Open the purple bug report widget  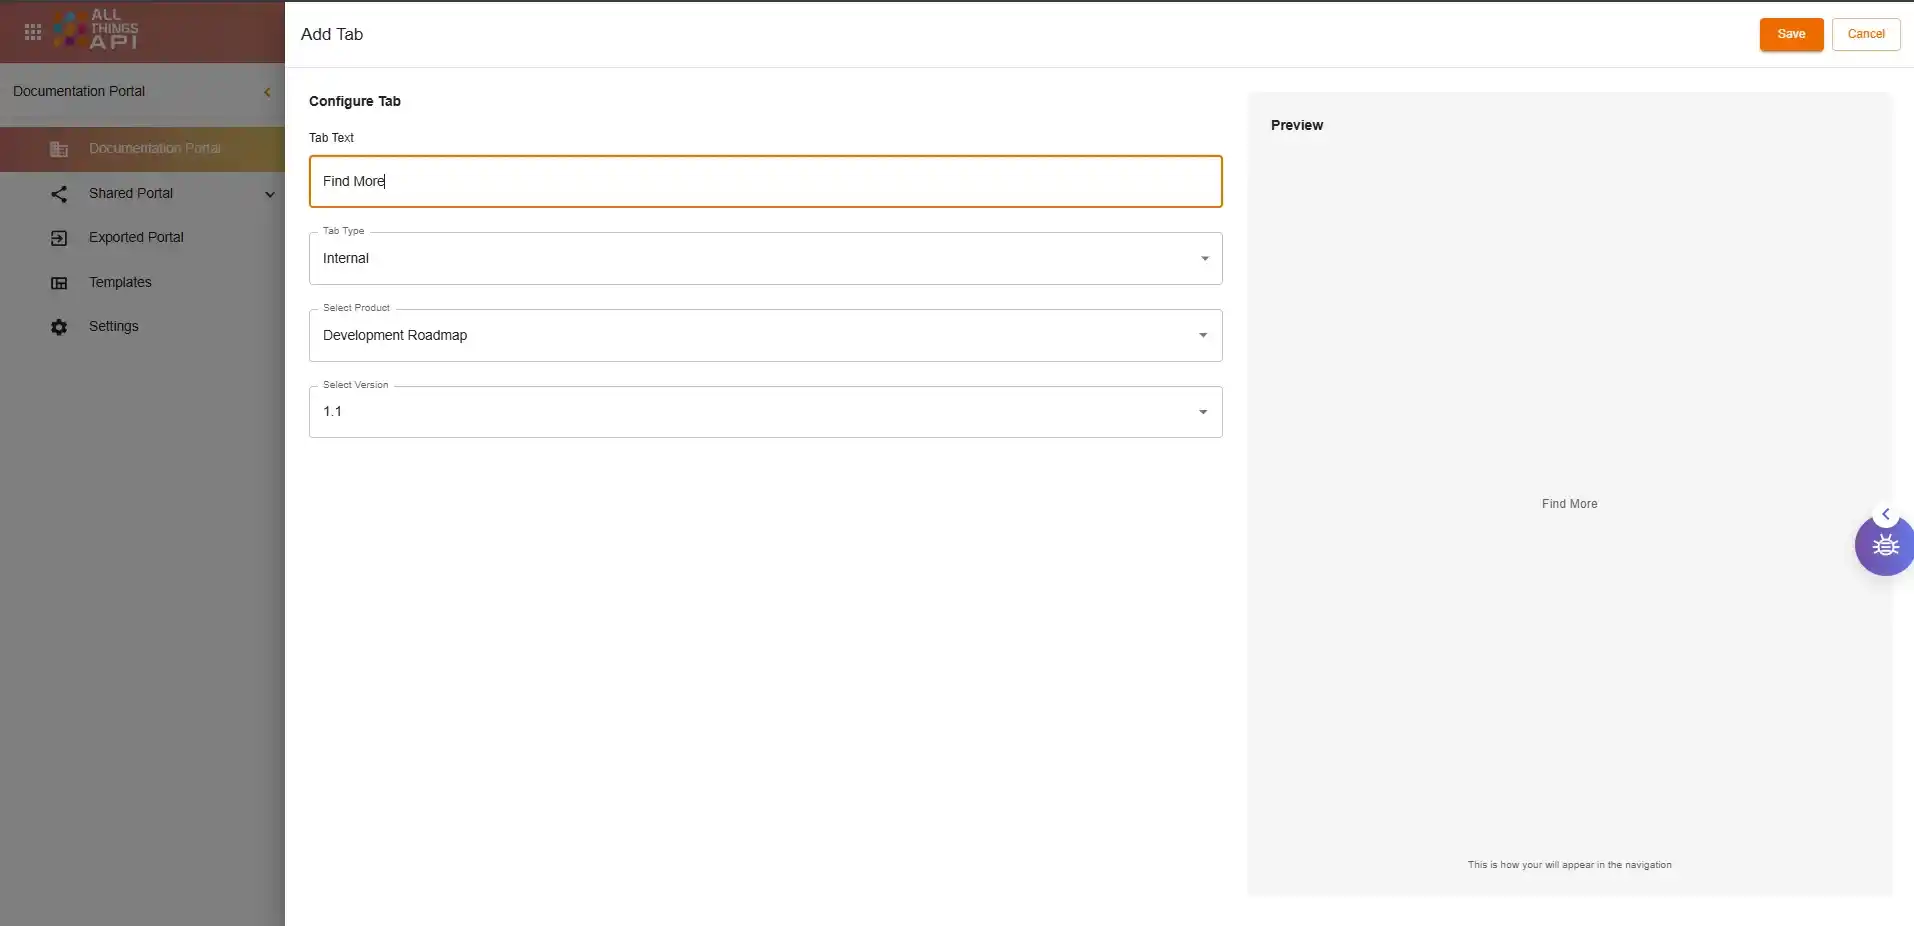pos(1885,546)
